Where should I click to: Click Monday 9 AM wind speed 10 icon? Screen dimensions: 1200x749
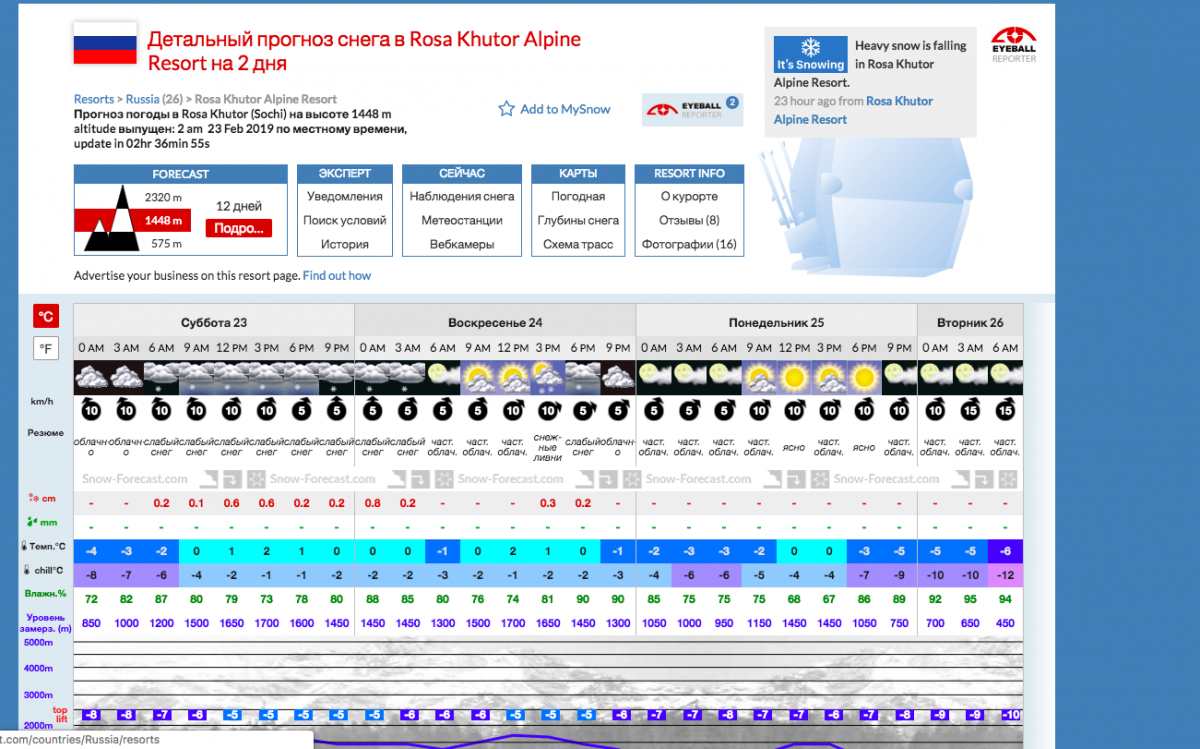tap(759, 410)
